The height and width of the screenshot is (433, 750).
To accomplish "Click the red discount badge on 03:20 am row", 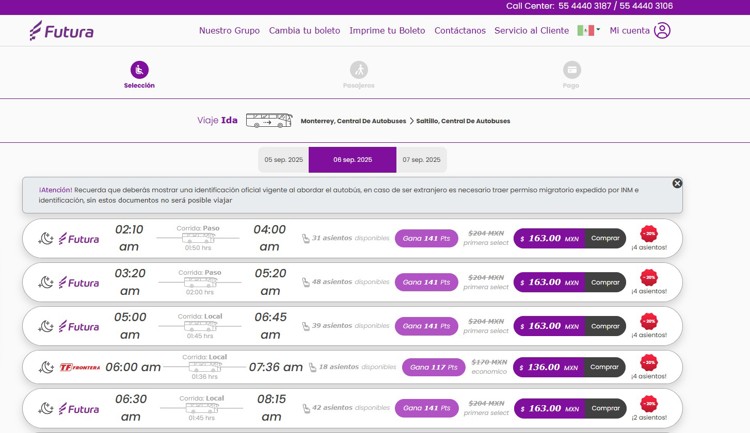I will click(649, 278).
